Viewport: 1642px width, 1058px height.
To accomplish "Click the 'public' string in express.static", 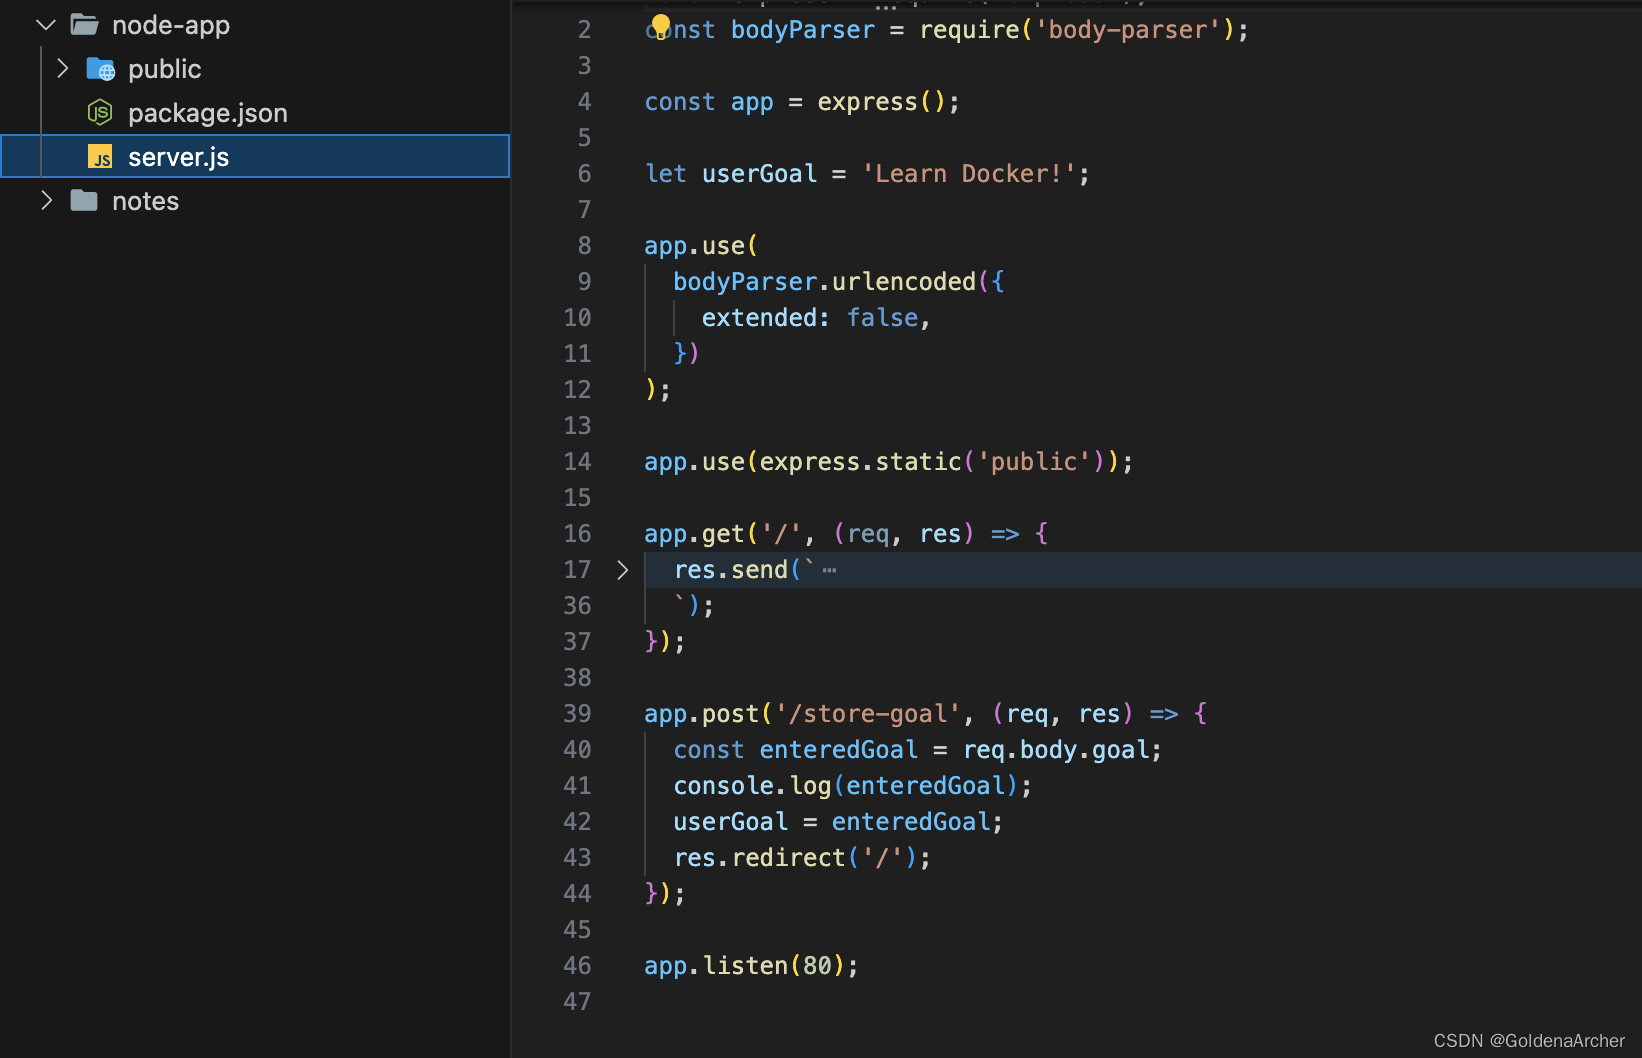I will pyautogui.click(x=1034, y=462).
